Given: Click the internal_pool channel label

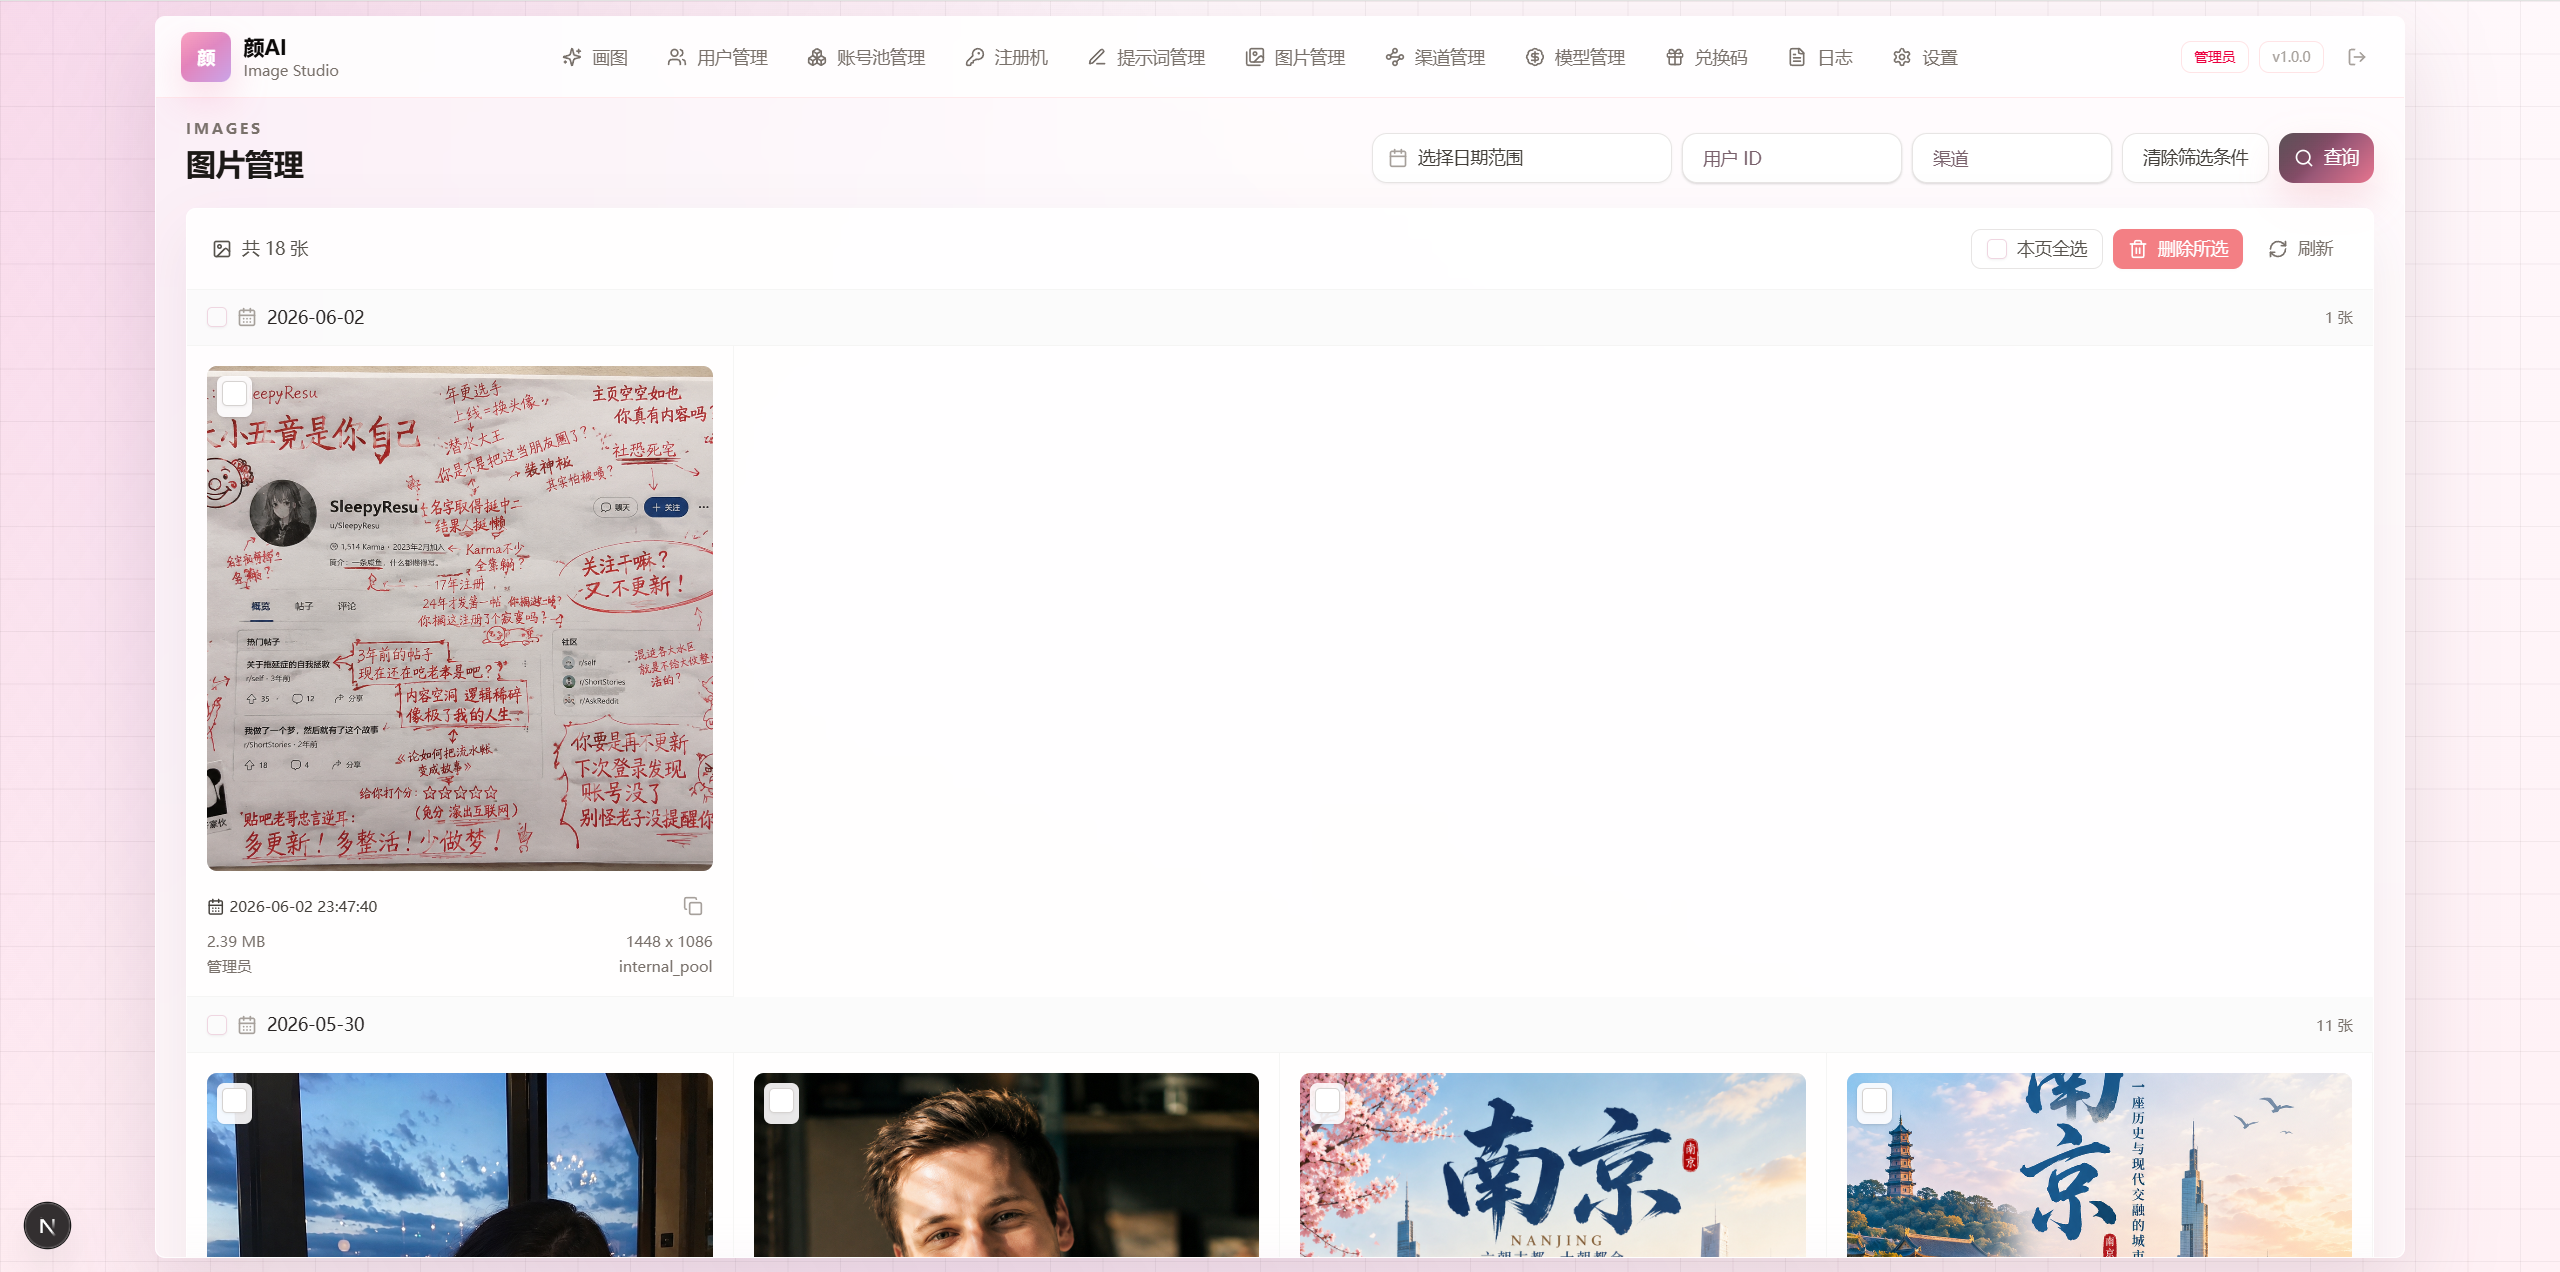Looking at the screenshot, I should tap(665, 967).
